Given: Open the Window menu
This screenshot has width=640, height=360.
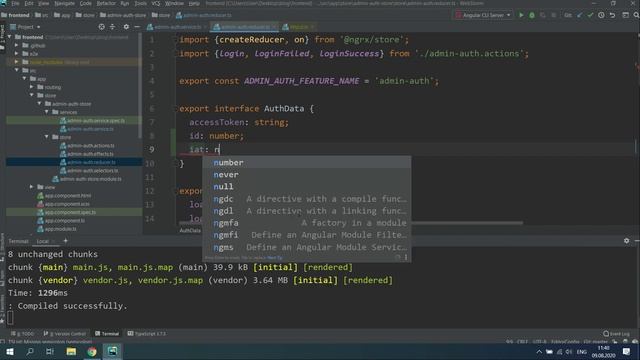Looking at the screenshot, I should pos(174,3).
